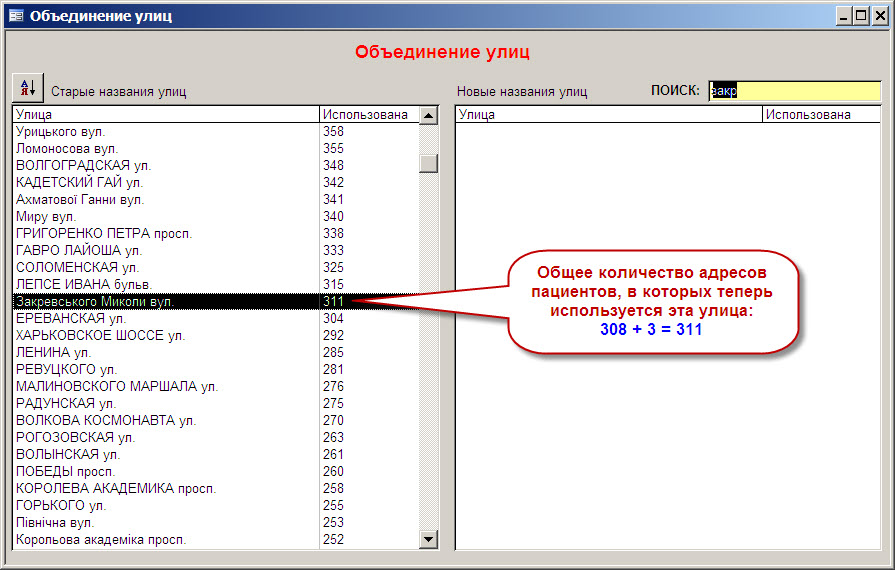Click usage count 342
Image resolution: width=895 pixels, height=570 pixels.
pyautogui.click(x=333, y=183)
